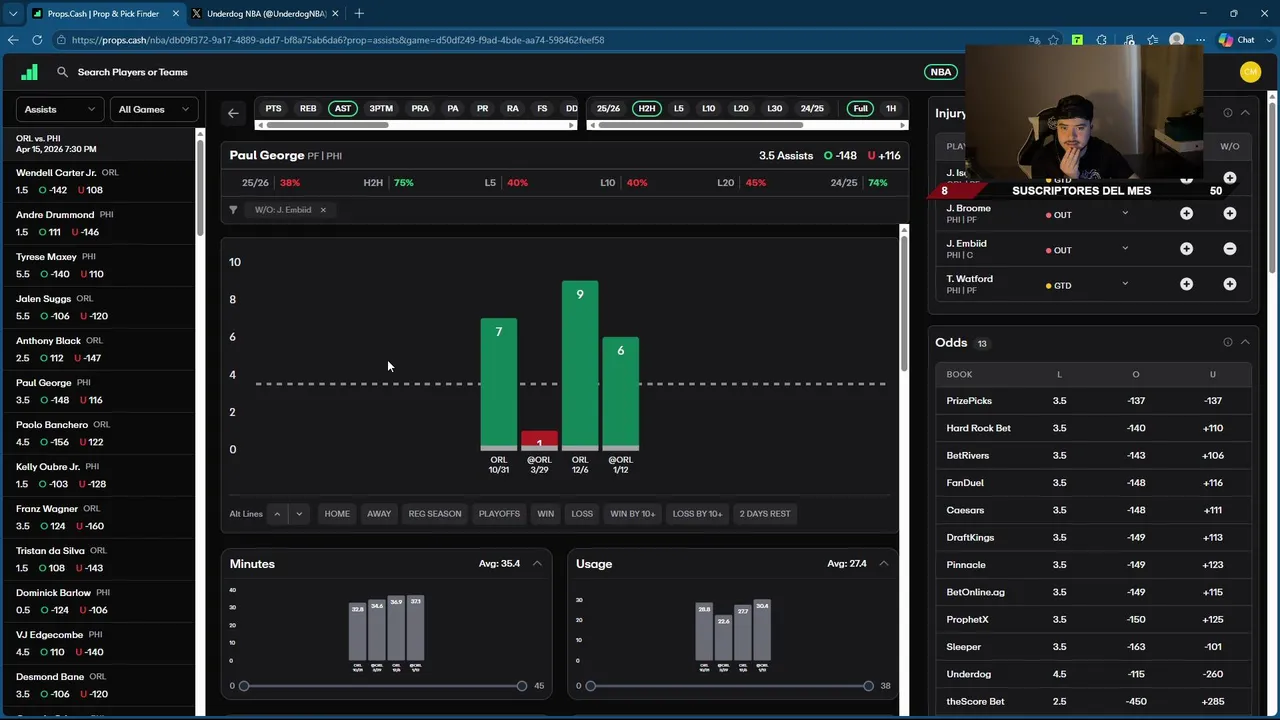Click the Usage slider right handle

point(868,686)
